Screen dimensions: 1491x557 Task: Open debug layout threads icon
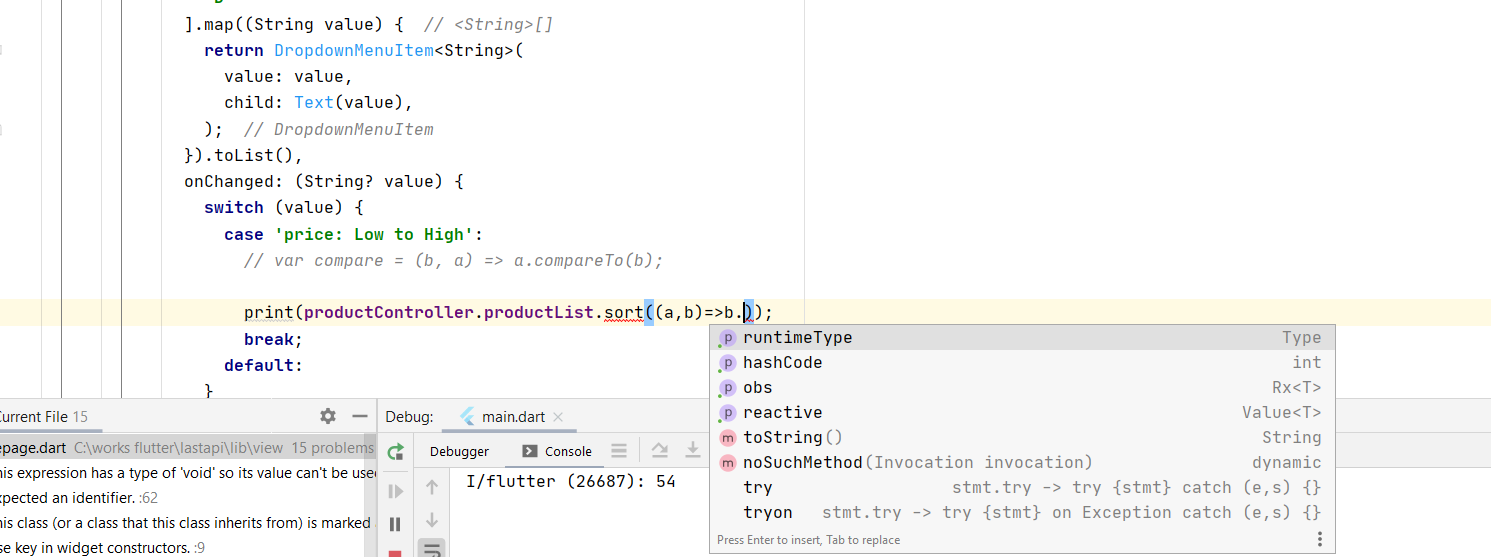pyautogui.click(x=619, y=451)
